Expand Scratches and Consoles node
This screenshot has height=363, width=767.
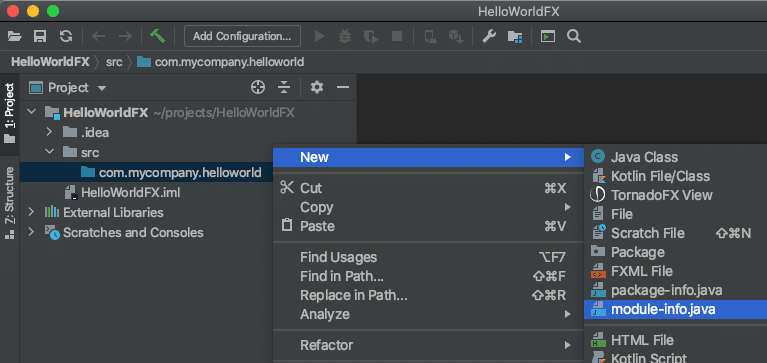[x=31, y=232]
